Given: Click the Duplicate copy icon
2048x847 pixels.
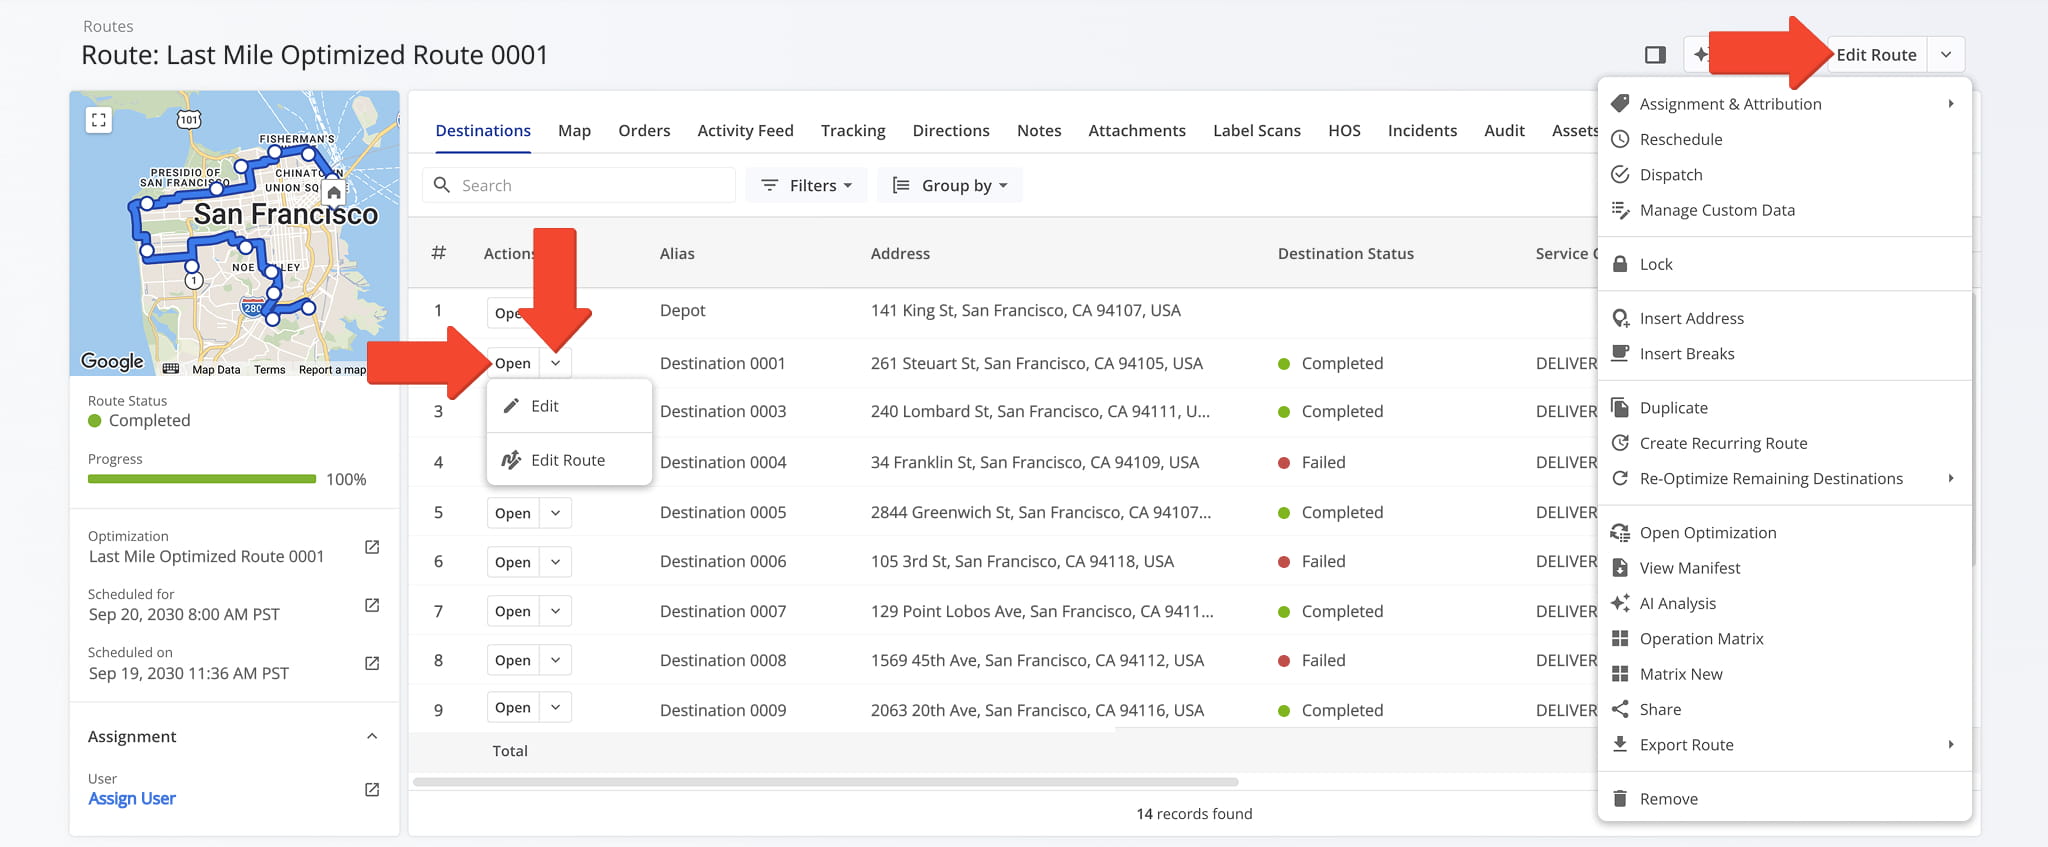Looking at the screenshot, I should point(1620,407).
